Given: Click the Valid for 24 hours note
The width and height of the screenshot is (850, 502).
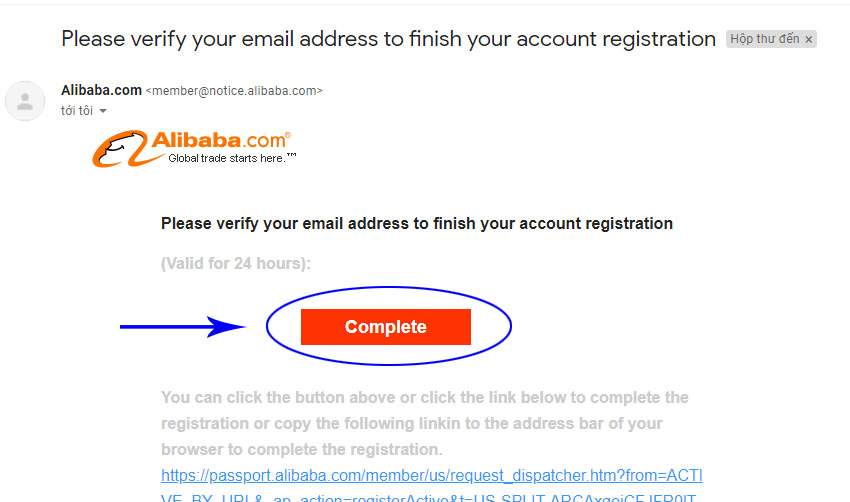Looking at the screenshot, I should coord(236,263).
